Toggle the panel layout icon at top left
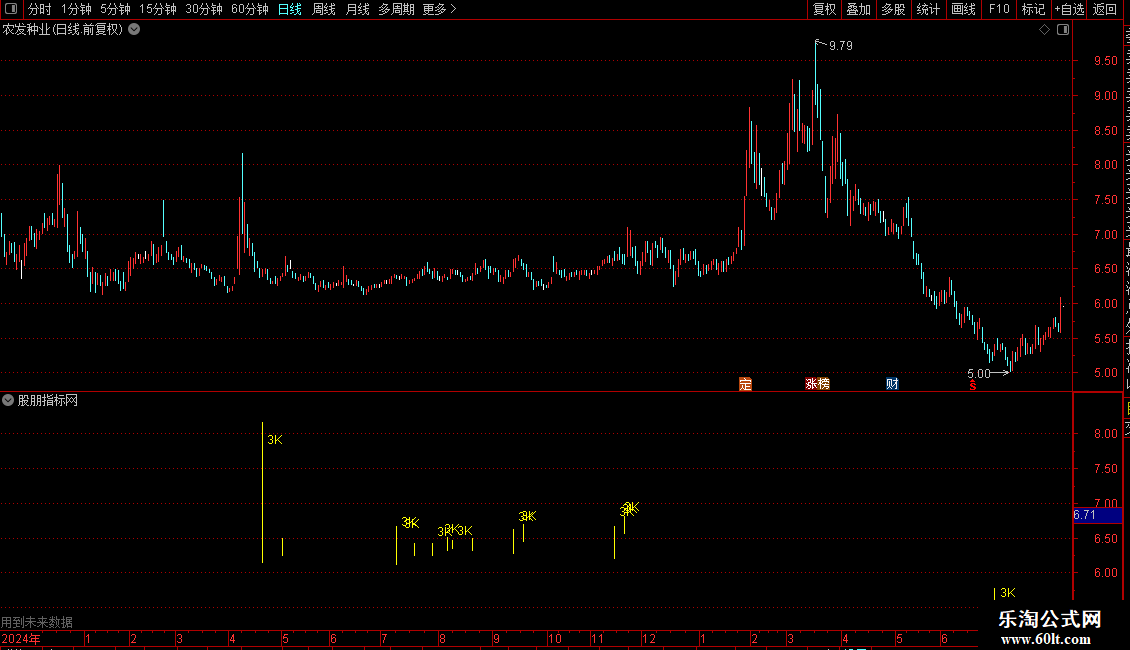The height and width of the screenshot is (650, 1130). (11, 9)
